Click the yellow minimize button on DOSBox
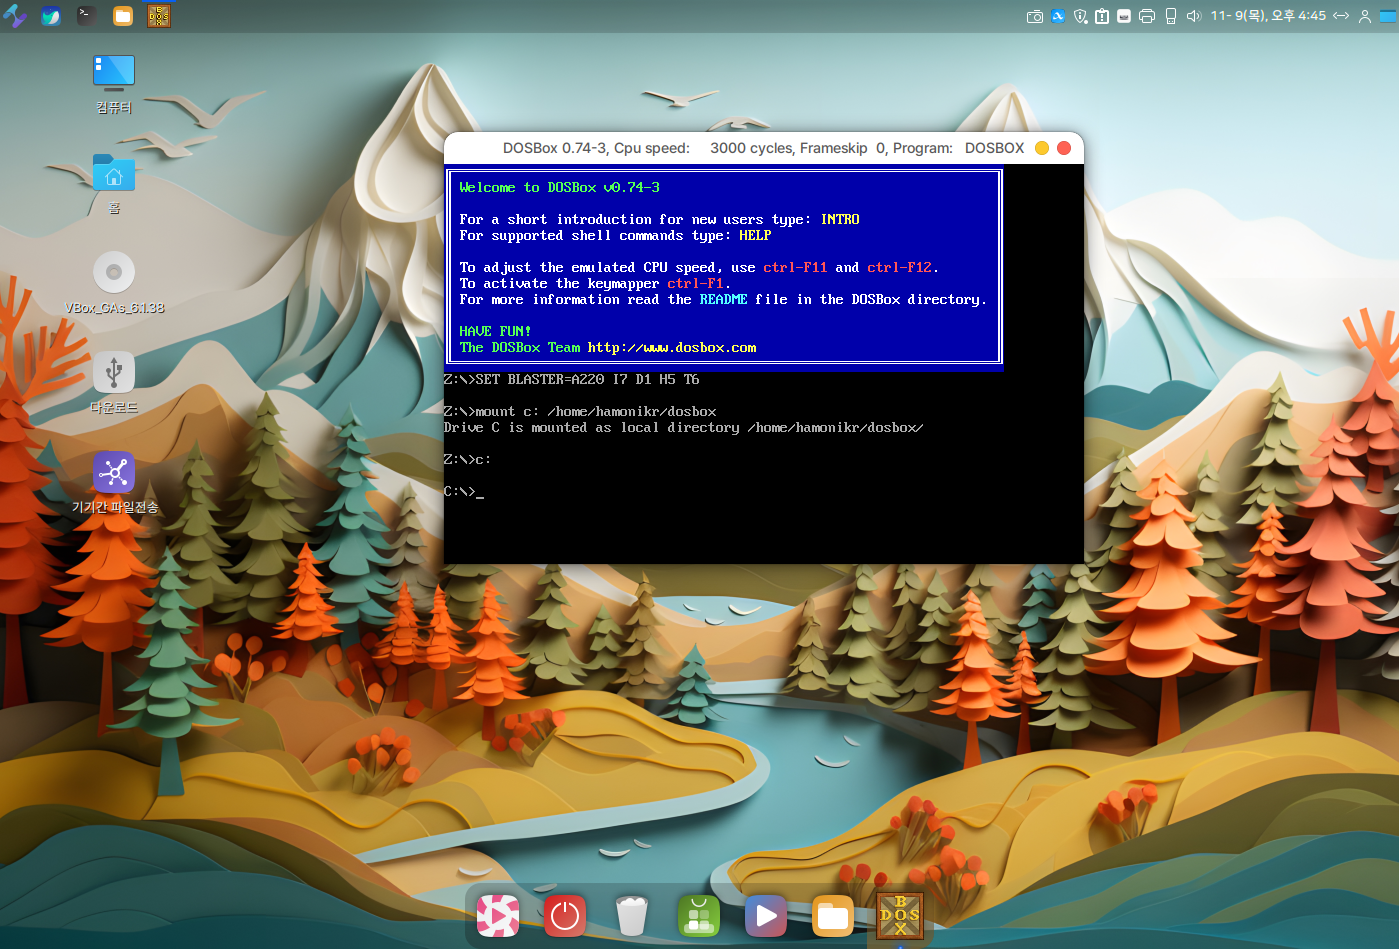 1042,148
